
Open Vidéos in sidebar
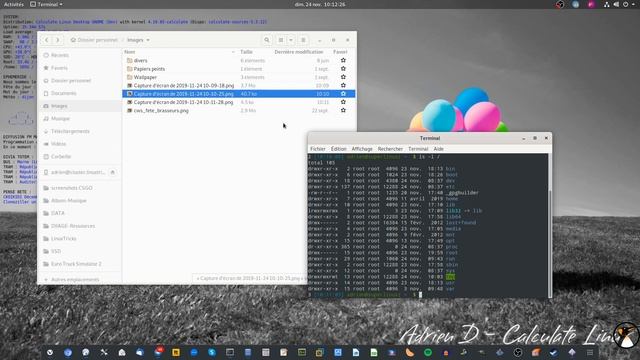pos(80,144)
